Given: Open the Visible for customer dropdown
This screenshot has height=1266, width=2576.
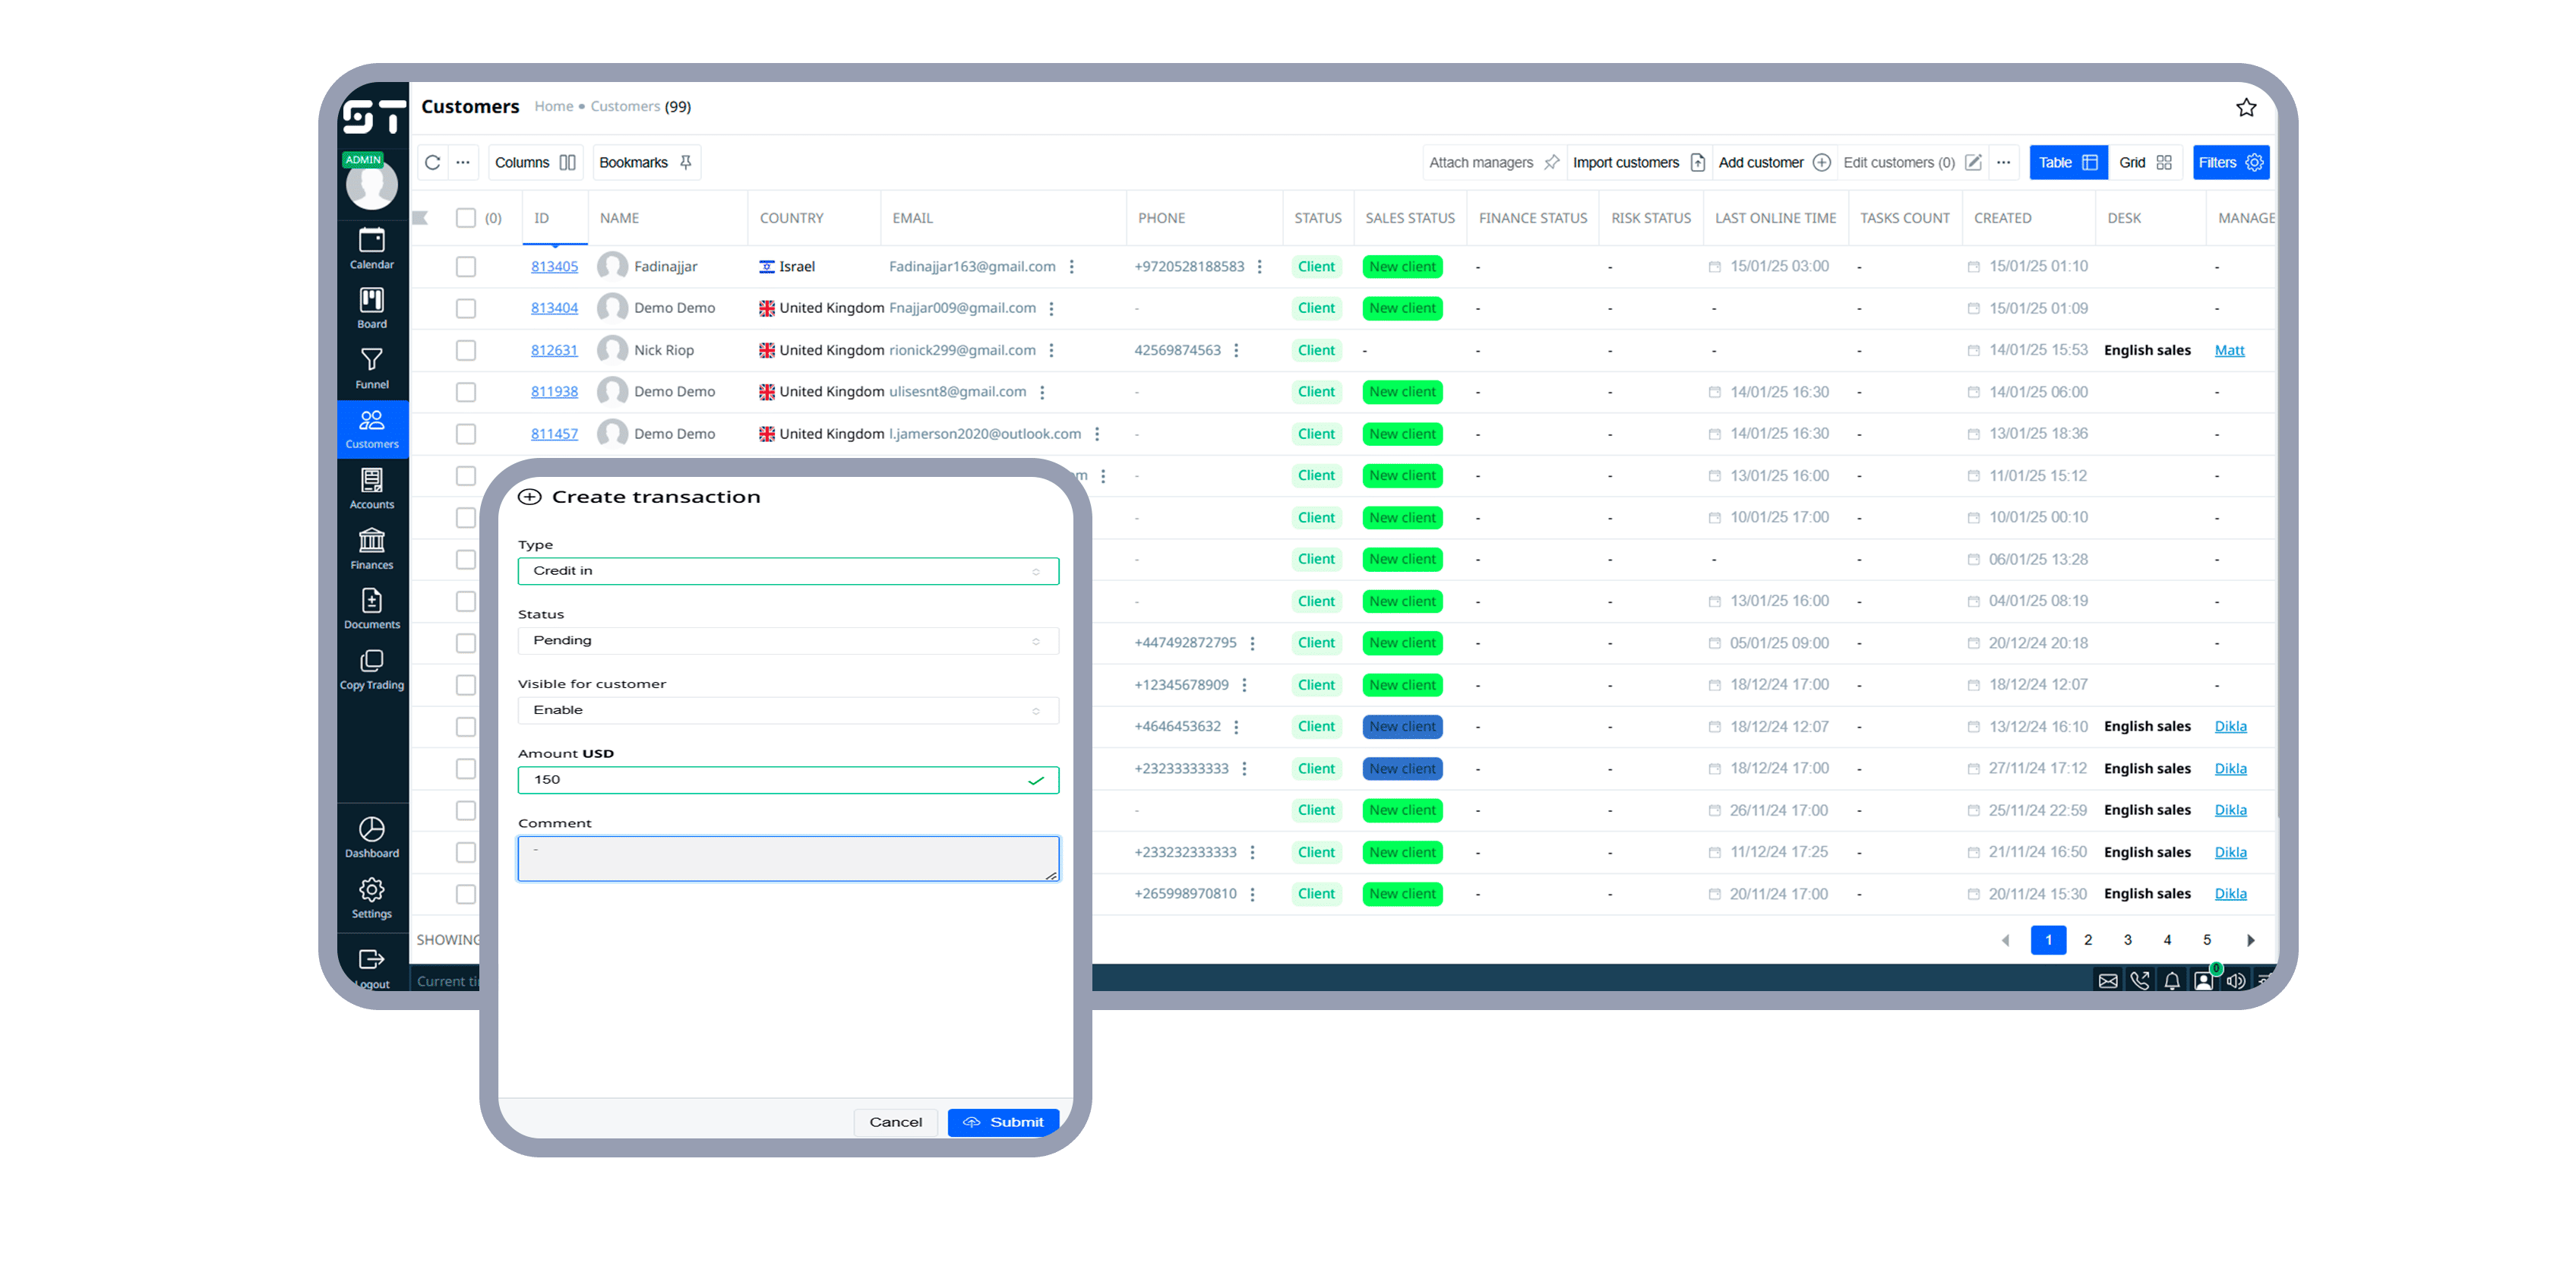Looking at the screenshot, I should (x=788, y=710).
